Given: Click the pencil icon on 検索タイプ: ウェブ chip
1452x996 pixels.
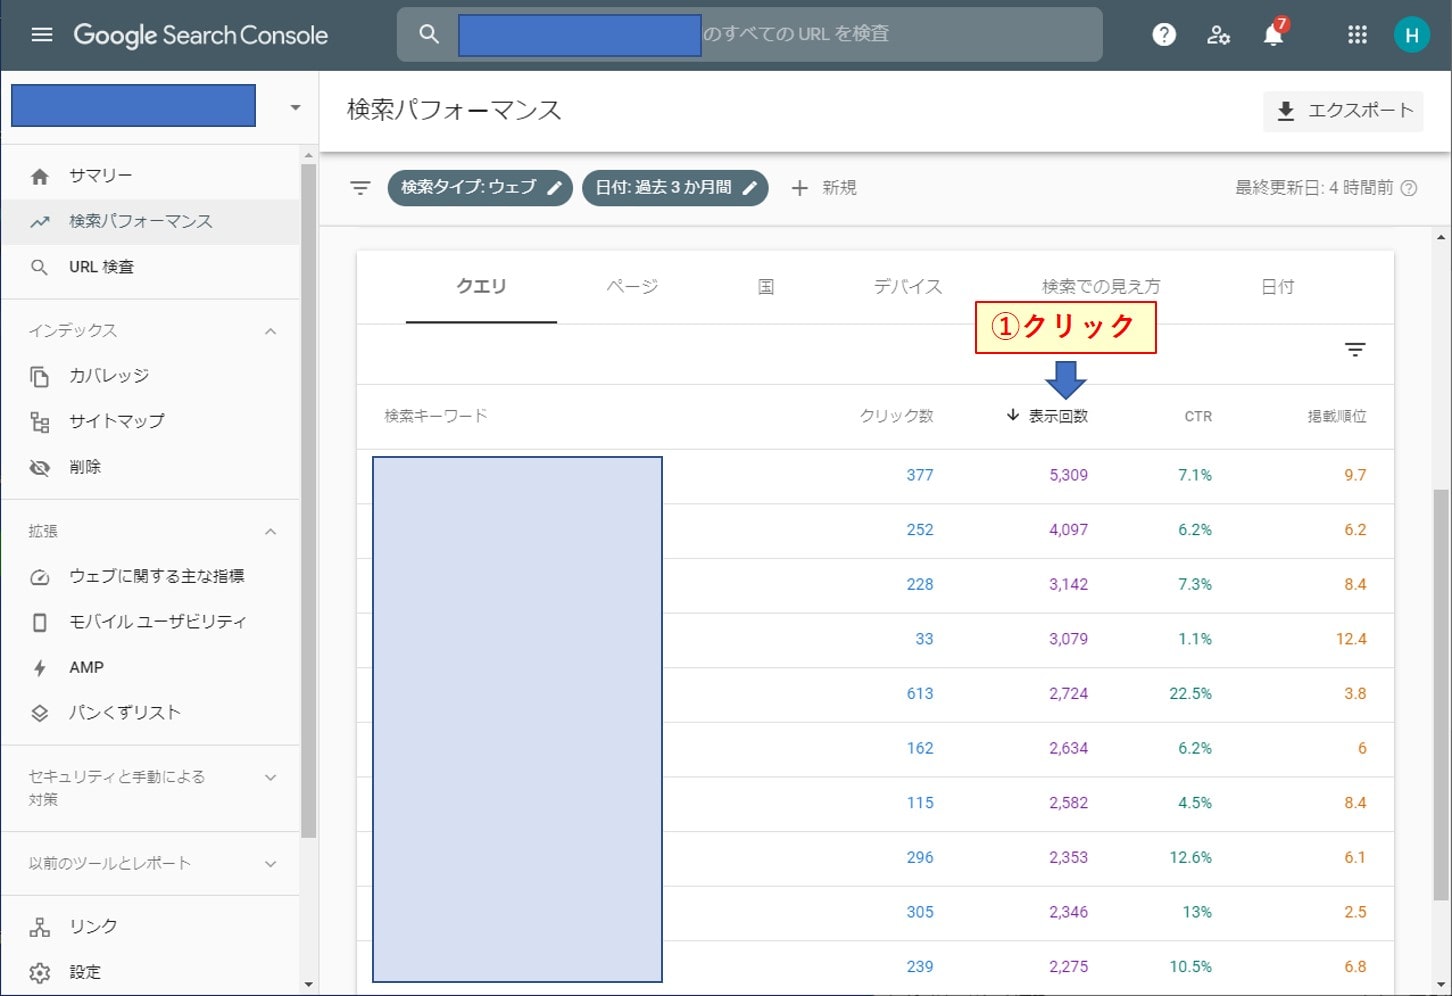Looking at the screenshot, I should [x=554, y=188].
